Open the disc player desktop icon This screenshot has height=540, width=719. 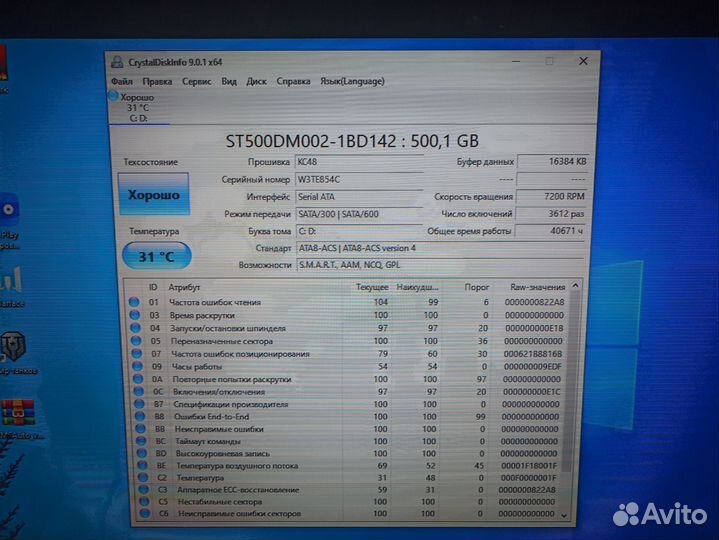coord(9,210)
